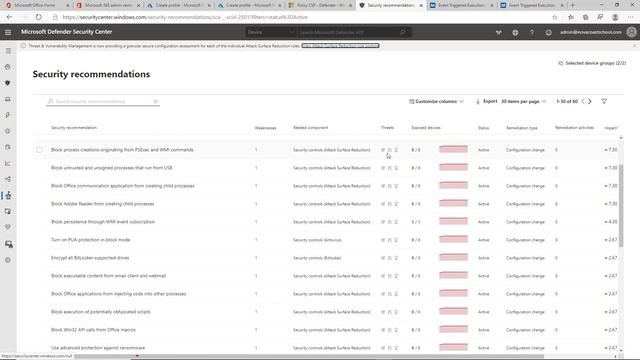The height and width of the screenshot is (360, 640).
Task: Open the Filter funnel icon
Action: (x=604, y=101)
